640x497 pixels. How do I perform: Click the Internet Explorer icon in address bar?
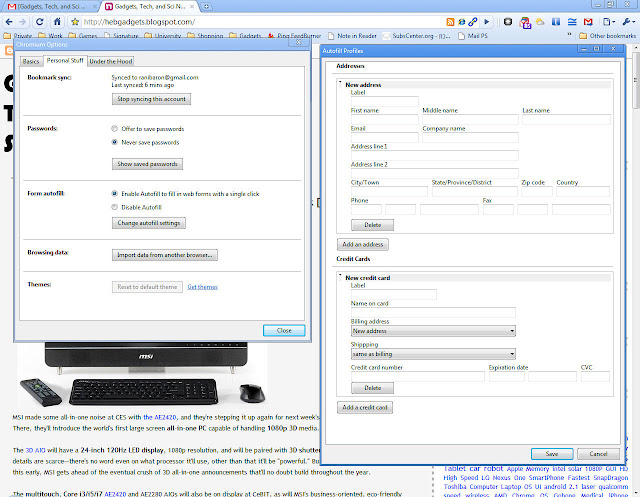tap(462, 22)
